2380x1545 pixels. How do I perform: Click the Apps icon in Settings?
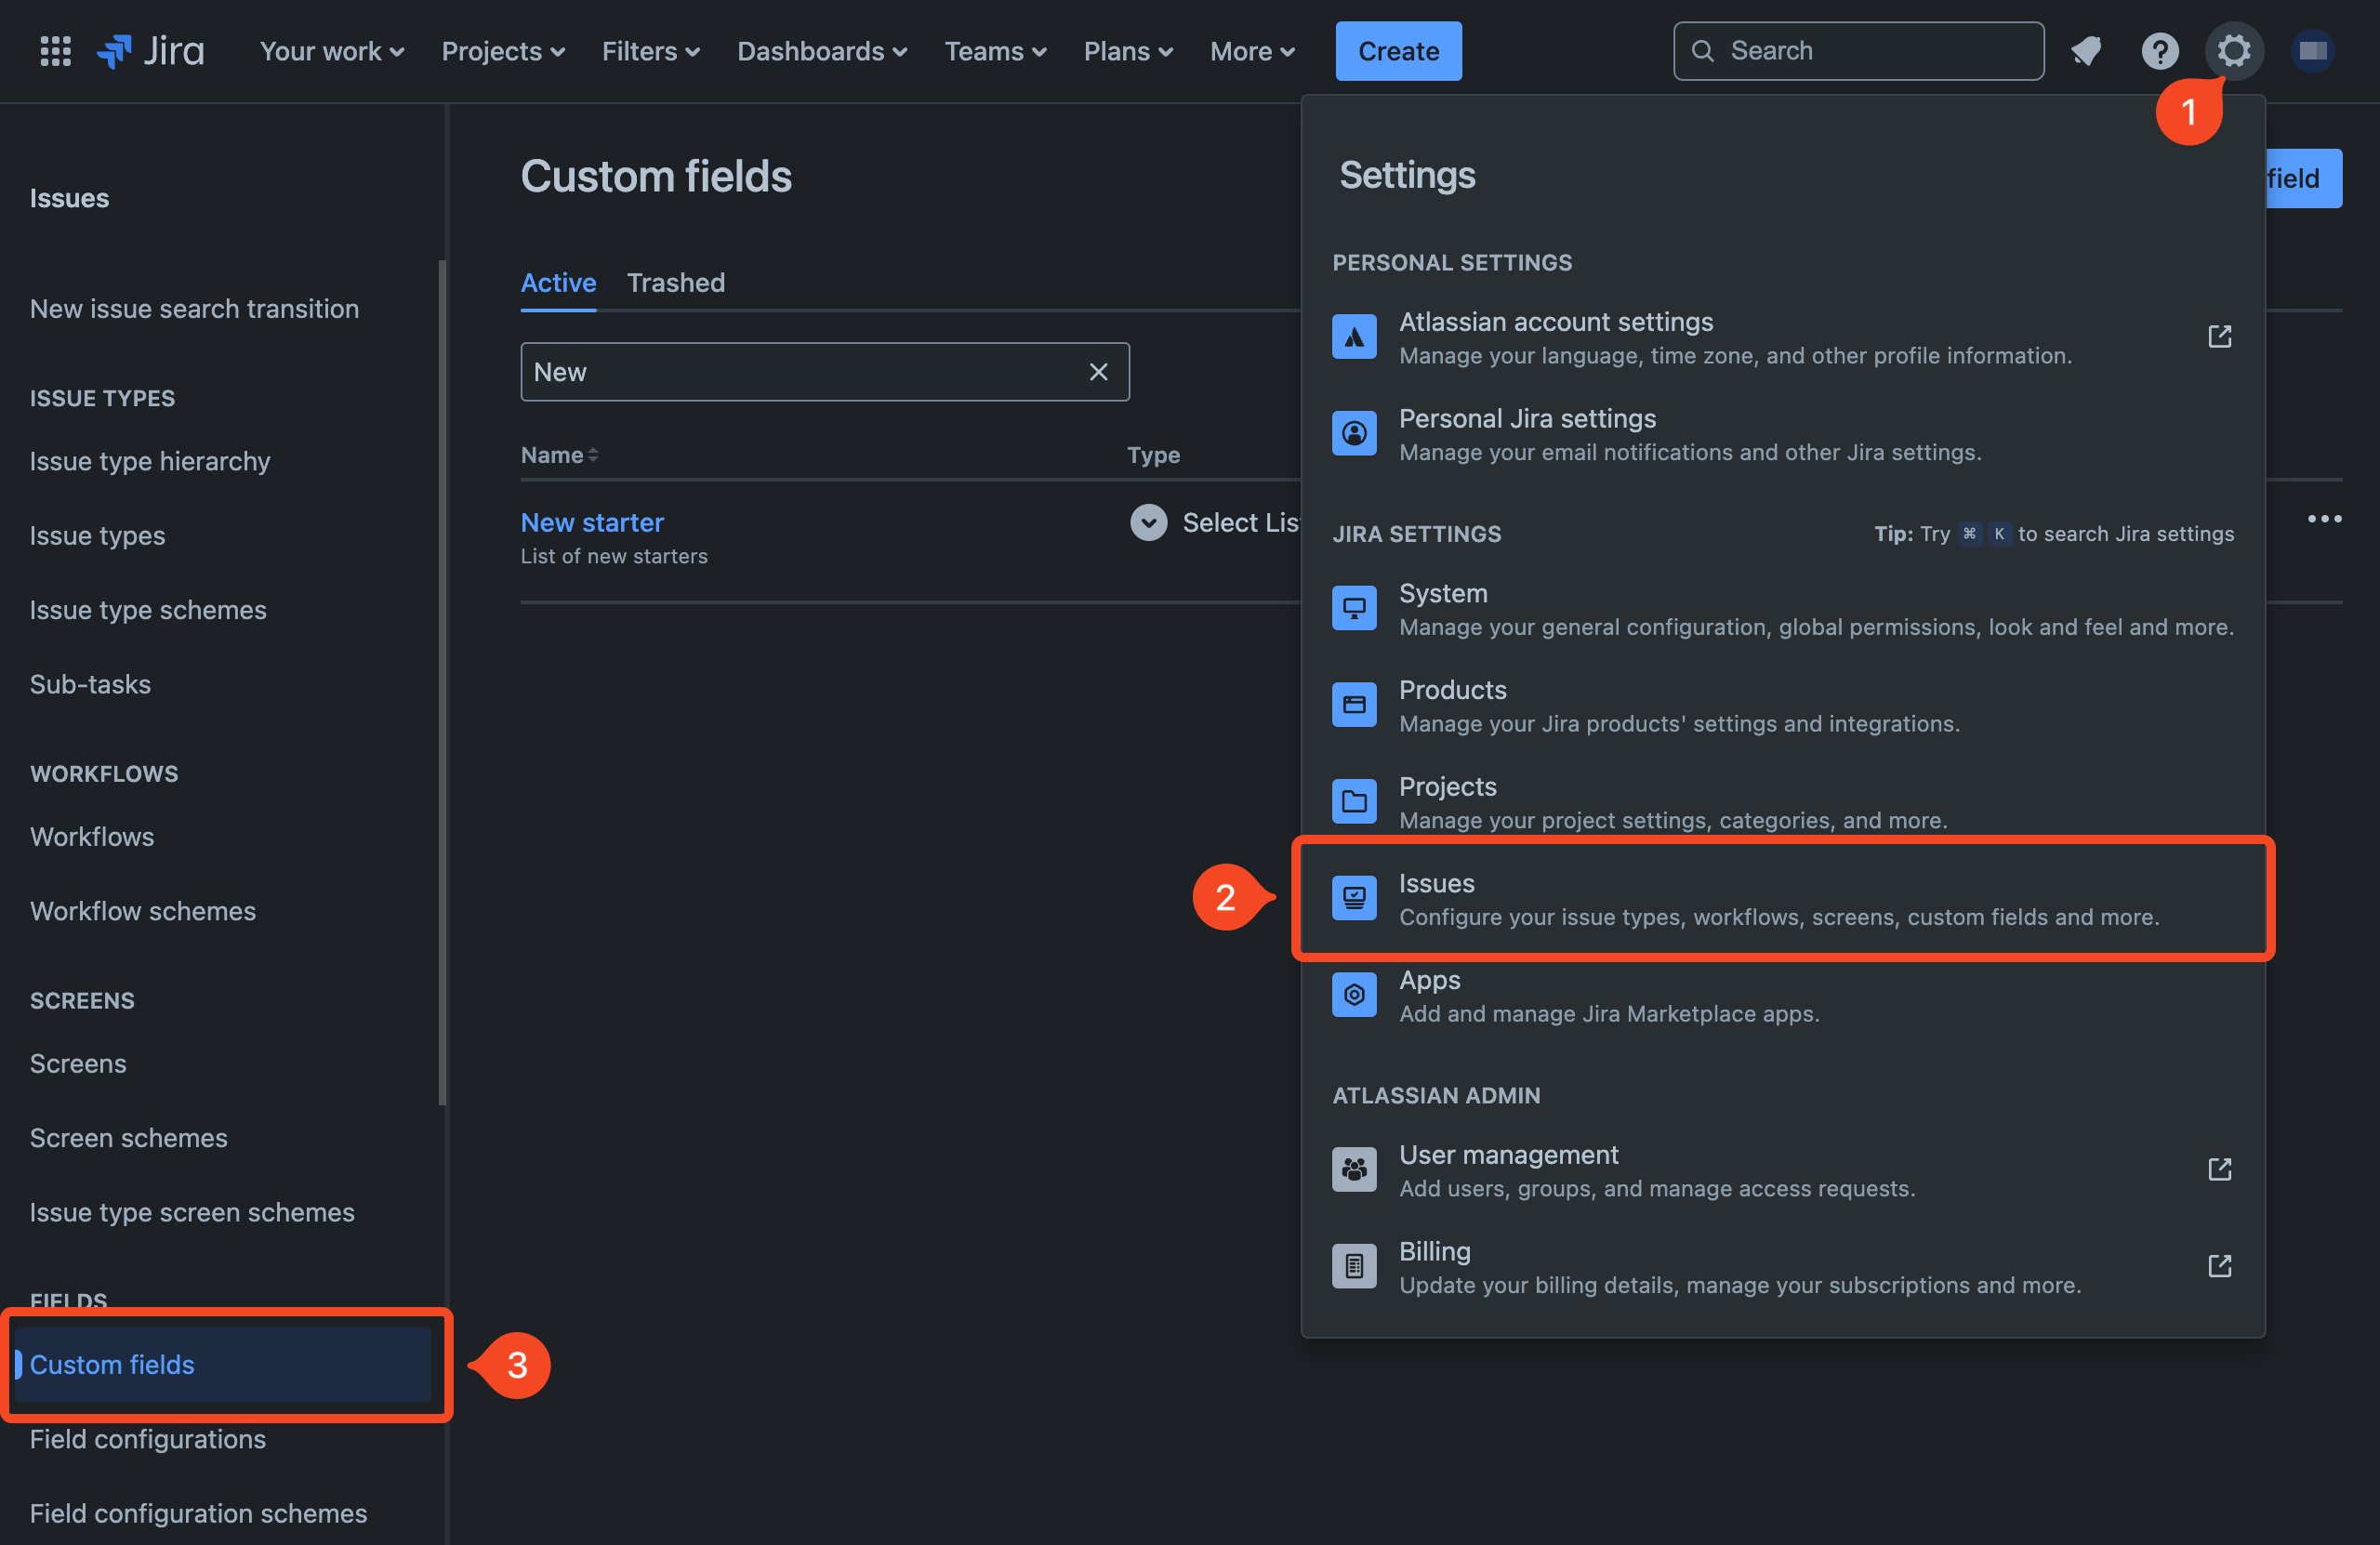click(x=1354, y=995)
